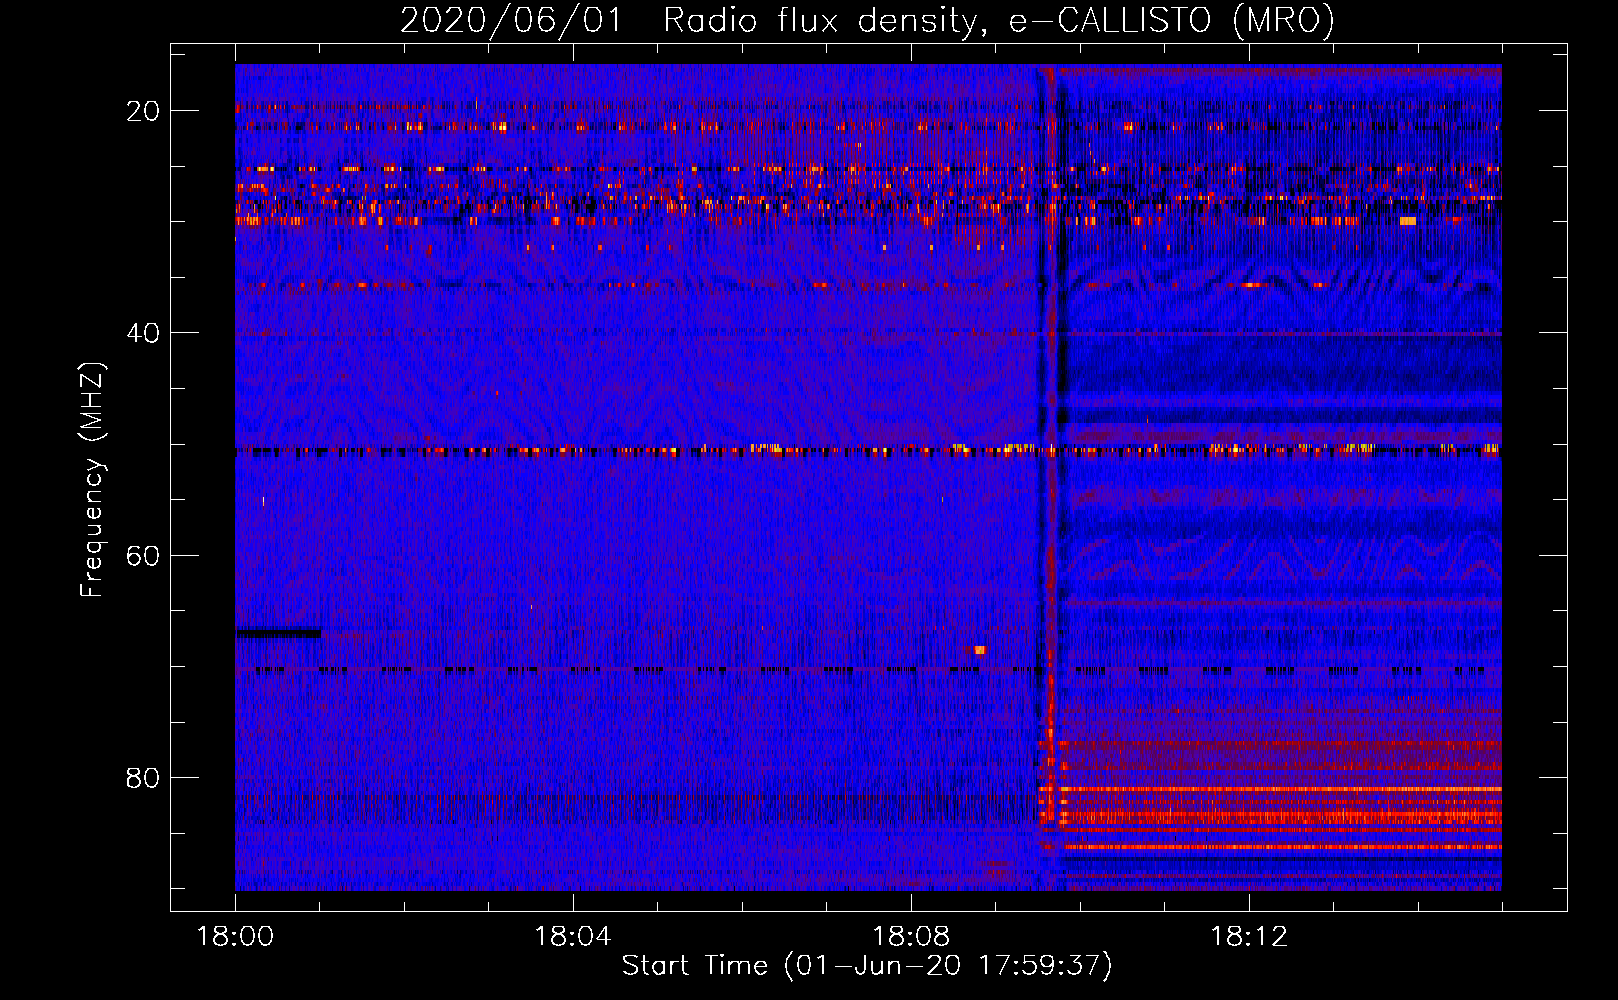Screen dimensions: 1618x1000
Task: Click the 'Start Time (01-Jun-20 17:59:37)' label
Action: click(867, 966)
